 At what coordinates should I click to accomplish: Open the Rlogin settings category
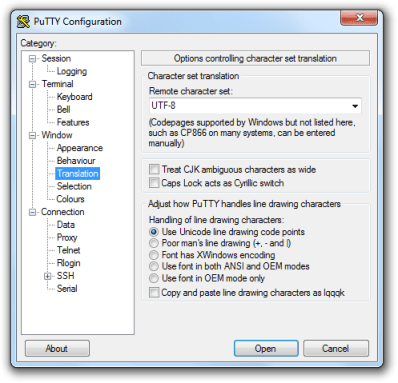[68, 263]
